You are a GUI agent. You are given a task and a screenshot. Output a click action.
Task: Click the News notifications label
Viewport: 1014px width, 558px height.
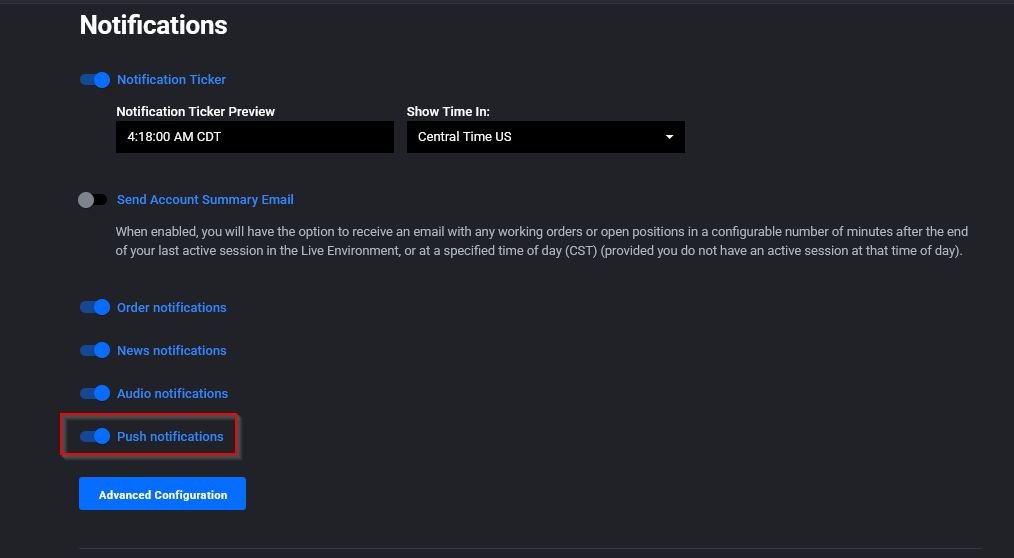click(171, 350)
